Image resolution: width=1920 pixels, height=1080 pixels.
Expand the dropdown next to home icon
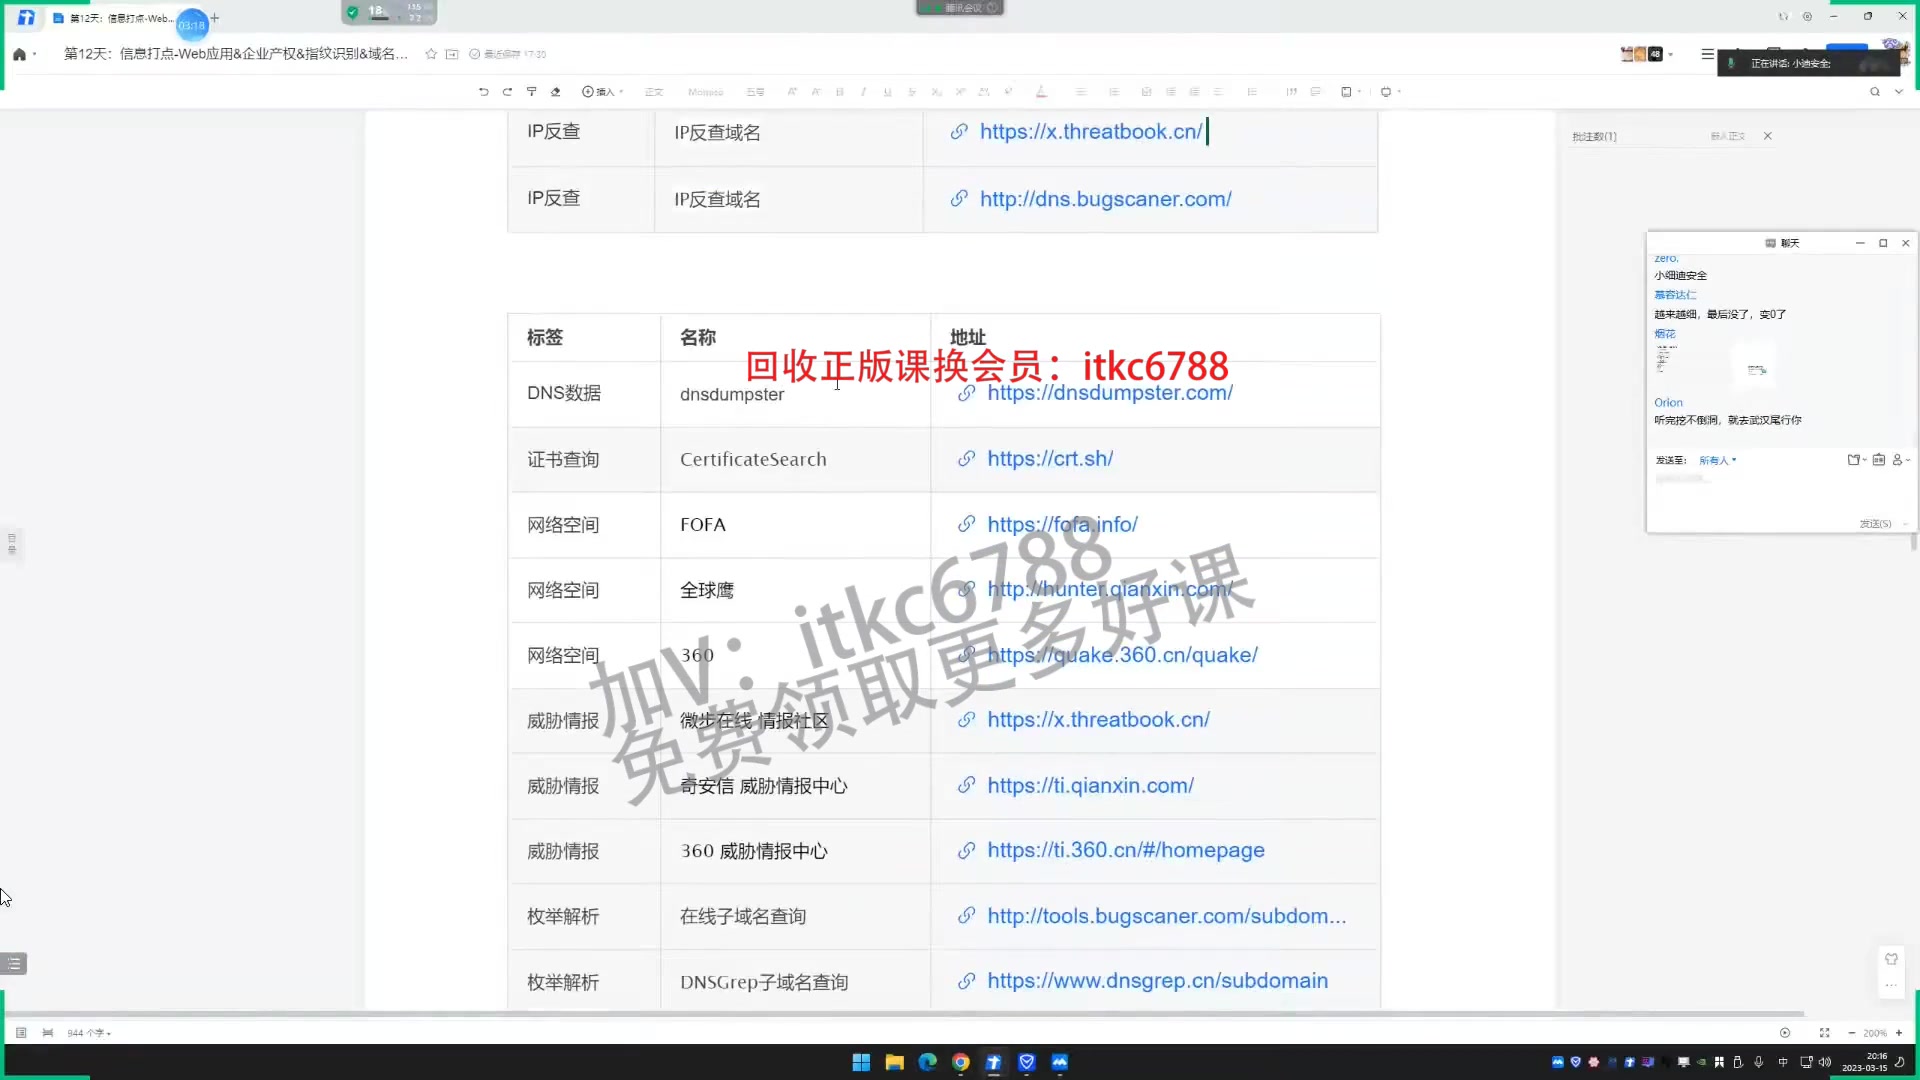pyautogui.click(x=35, y=54)
